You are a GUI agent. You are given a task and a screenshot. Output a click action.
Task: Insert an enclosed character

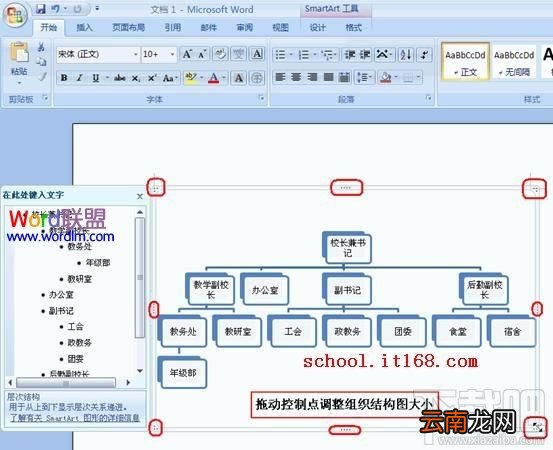[257, 78]
